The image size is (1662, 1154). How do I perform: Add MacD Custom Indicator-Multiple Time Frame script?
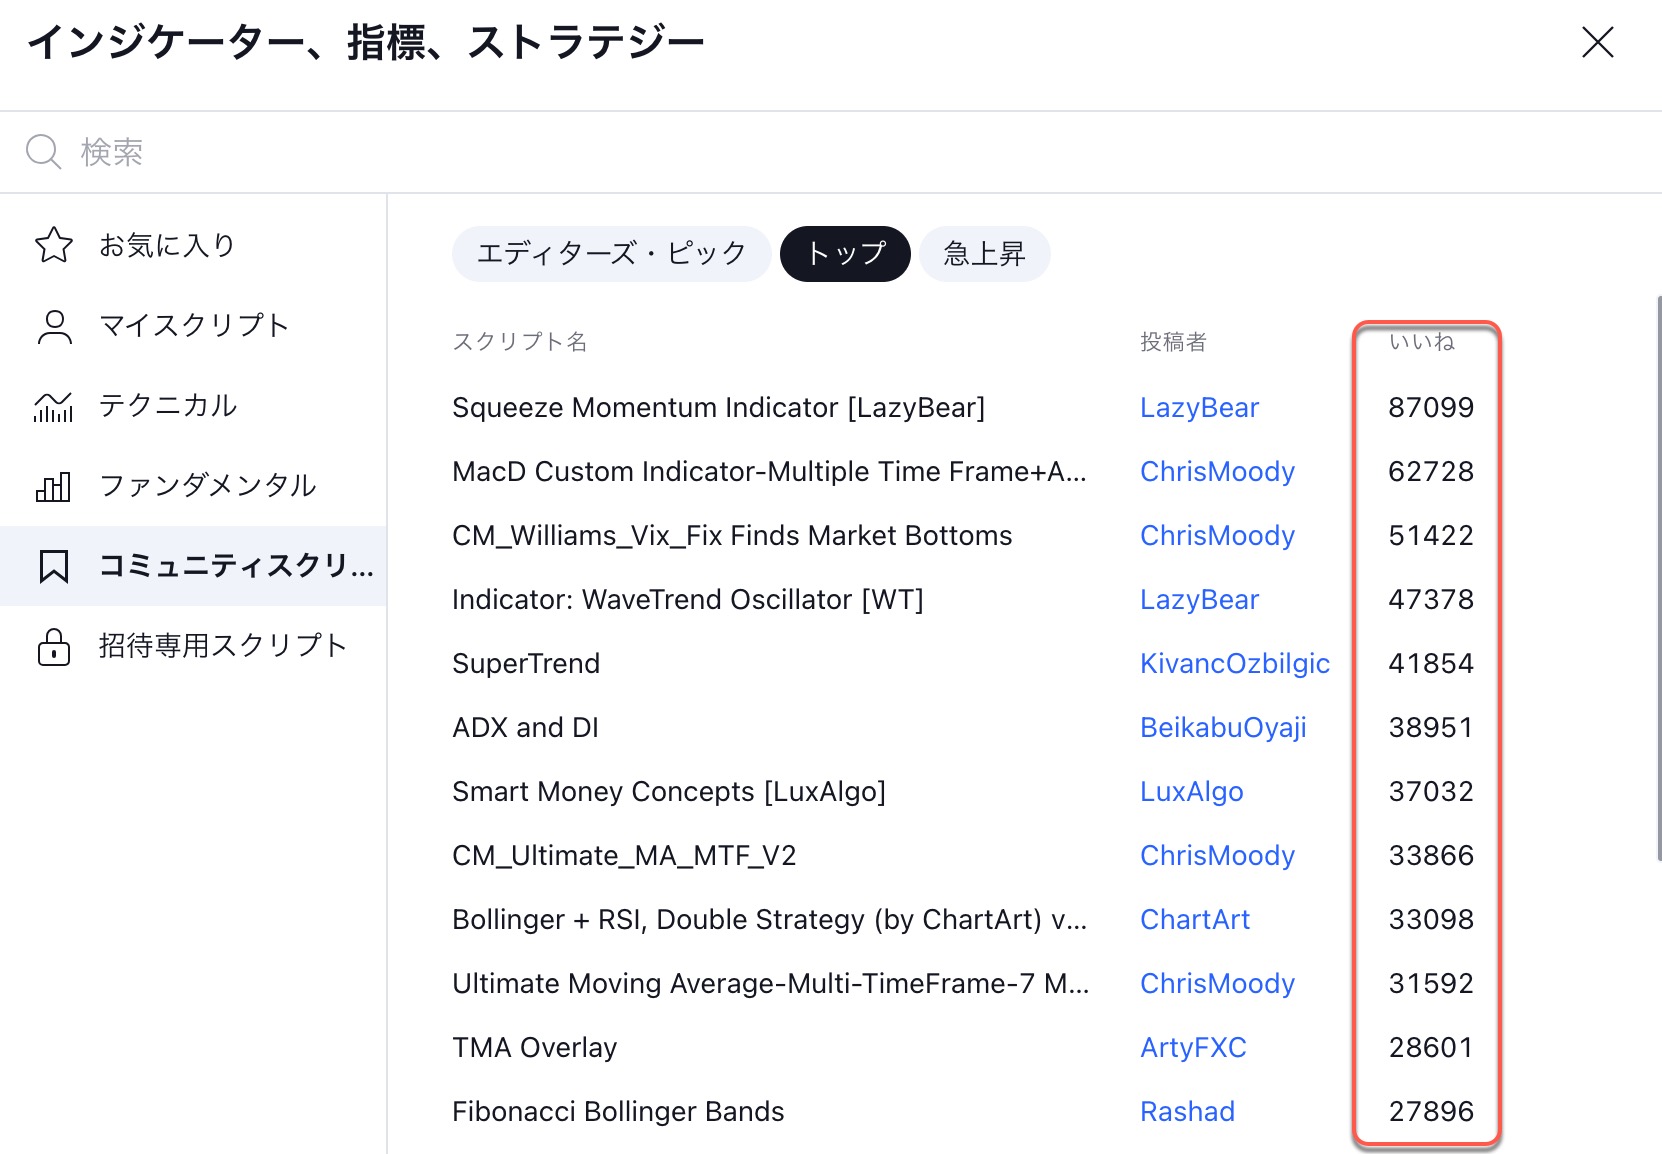pyautogui.click(x=769, y=472)
